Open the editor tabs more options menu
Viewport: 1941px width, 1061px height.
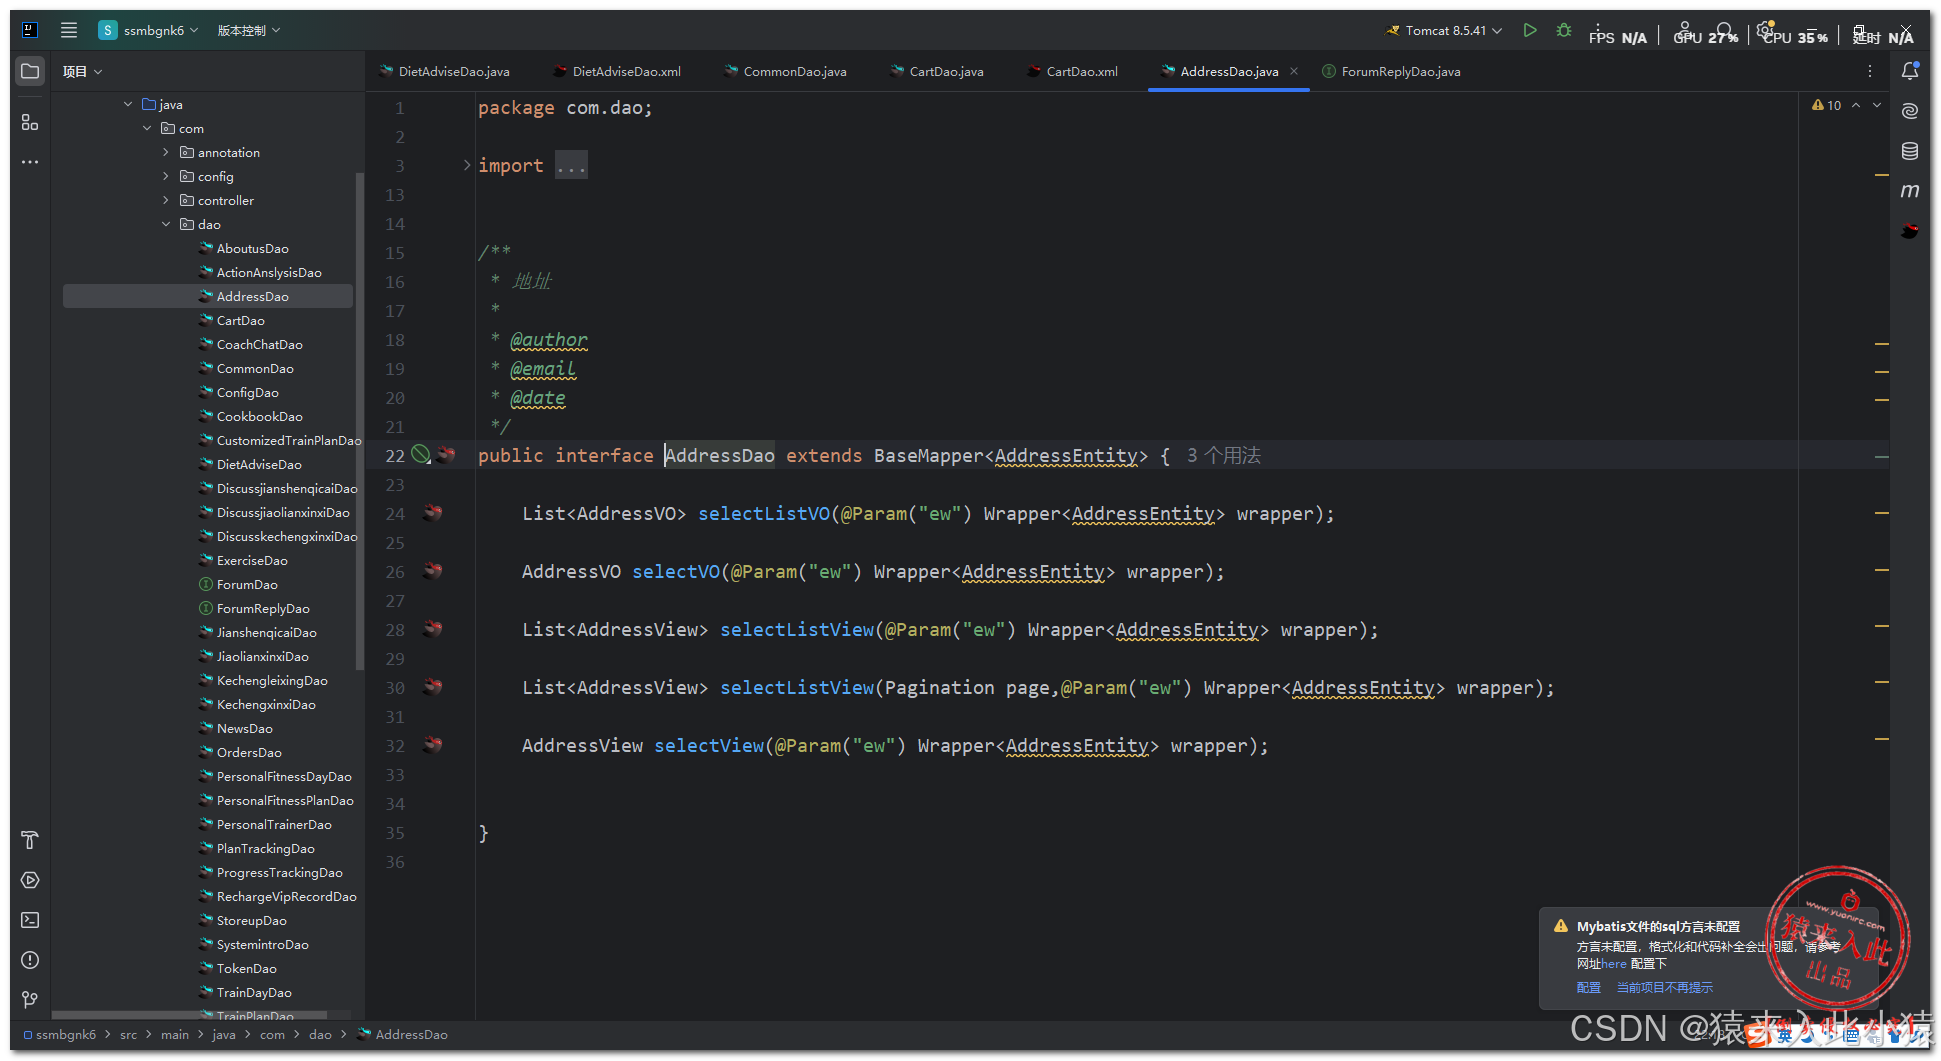tap(1869, 71)
